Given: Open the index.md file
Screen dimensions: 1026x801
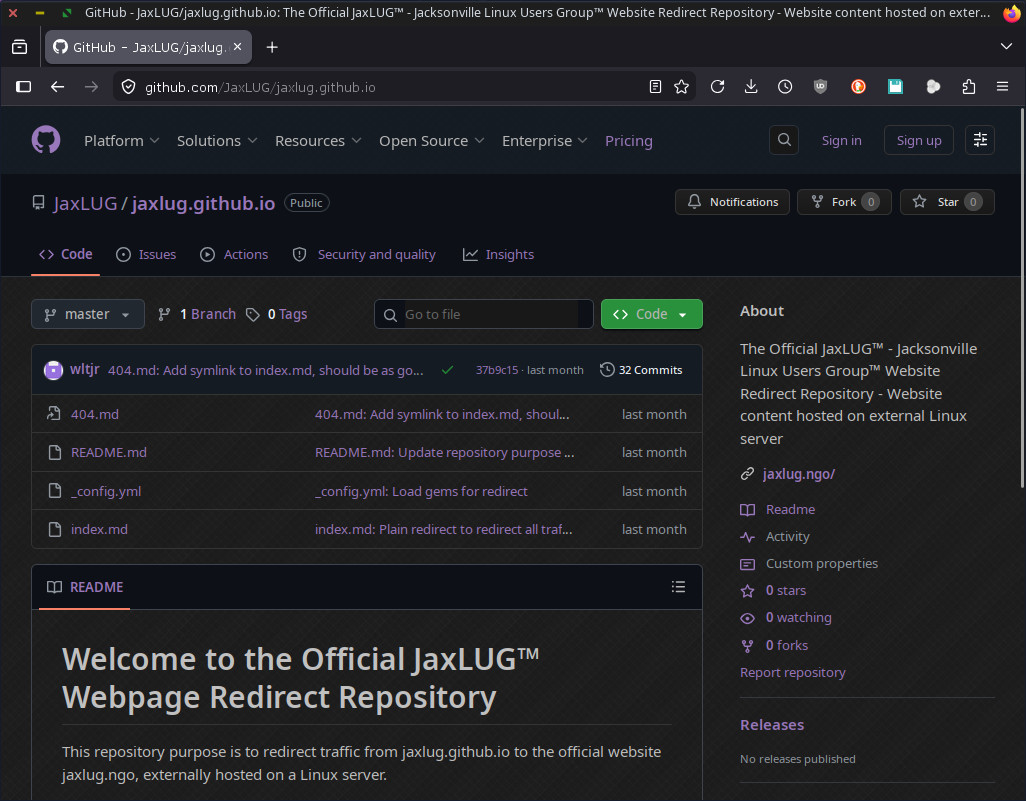Looking at the screenshot, I should coord(99,529).
